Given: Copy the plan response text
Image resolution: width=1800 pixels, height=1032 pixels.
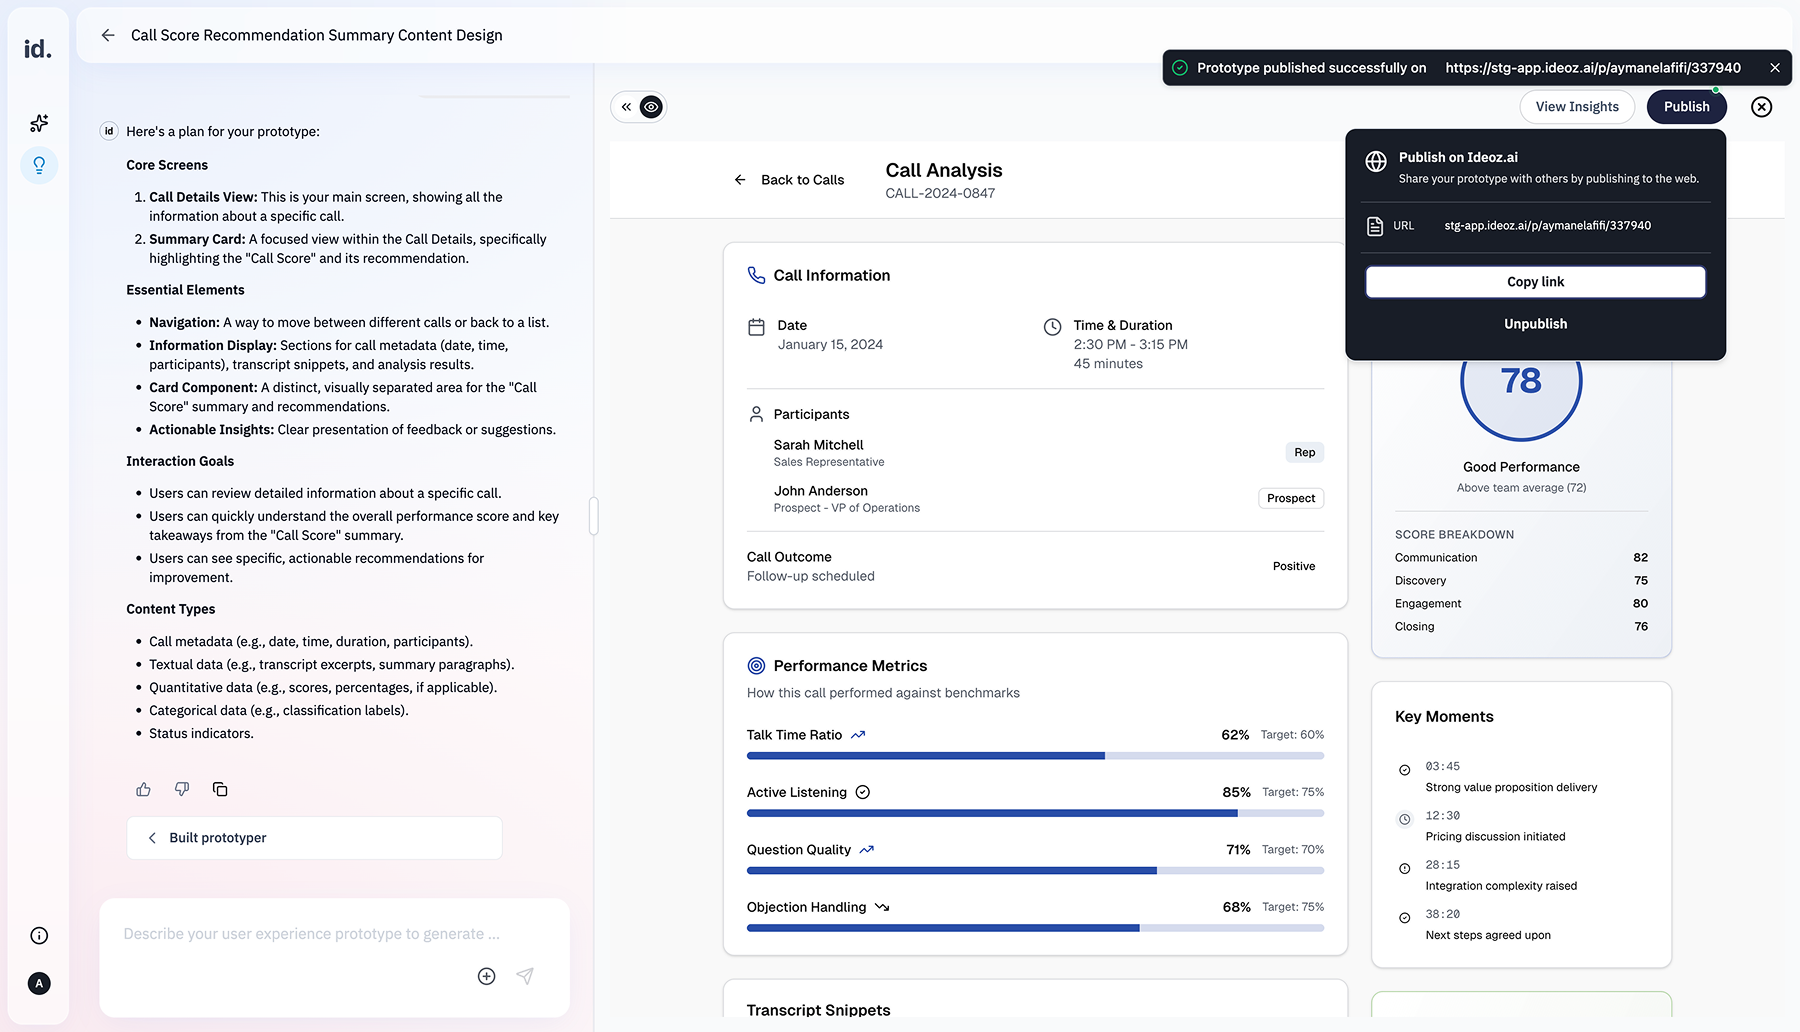Looking at the screenshot, I should click(220, 790).
